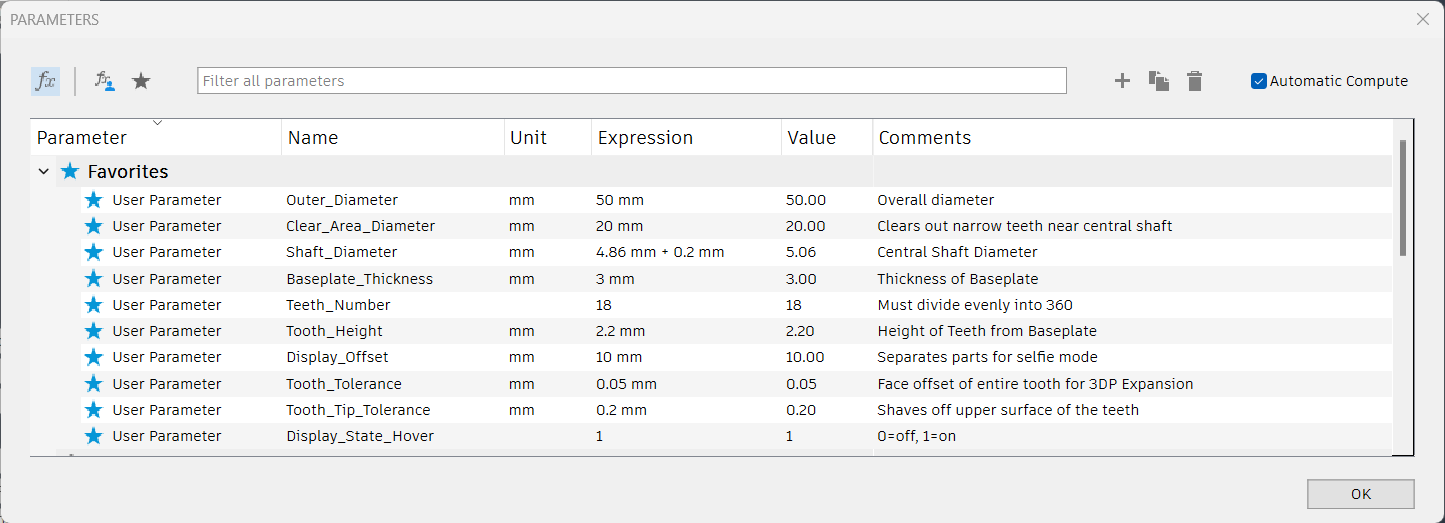Click the sort arrow above Parameter column
The image size is (1445, 523).
click(x=157, y=123)
